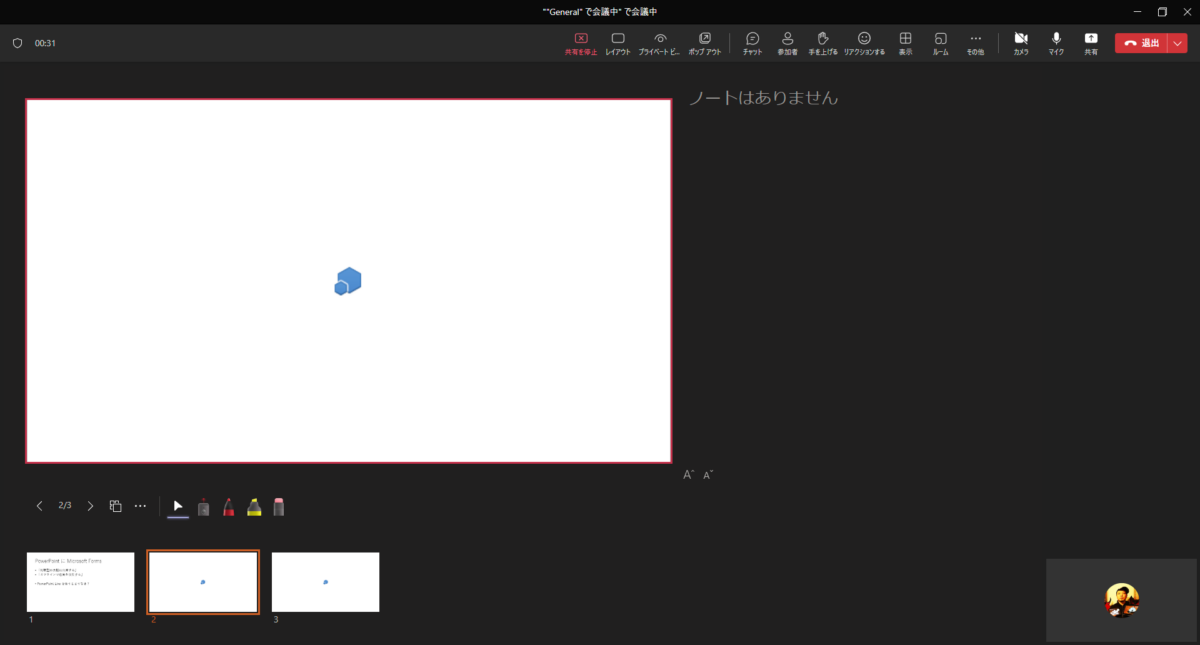
Task: Unmute the microphone
Action: tap(1055, 42)
